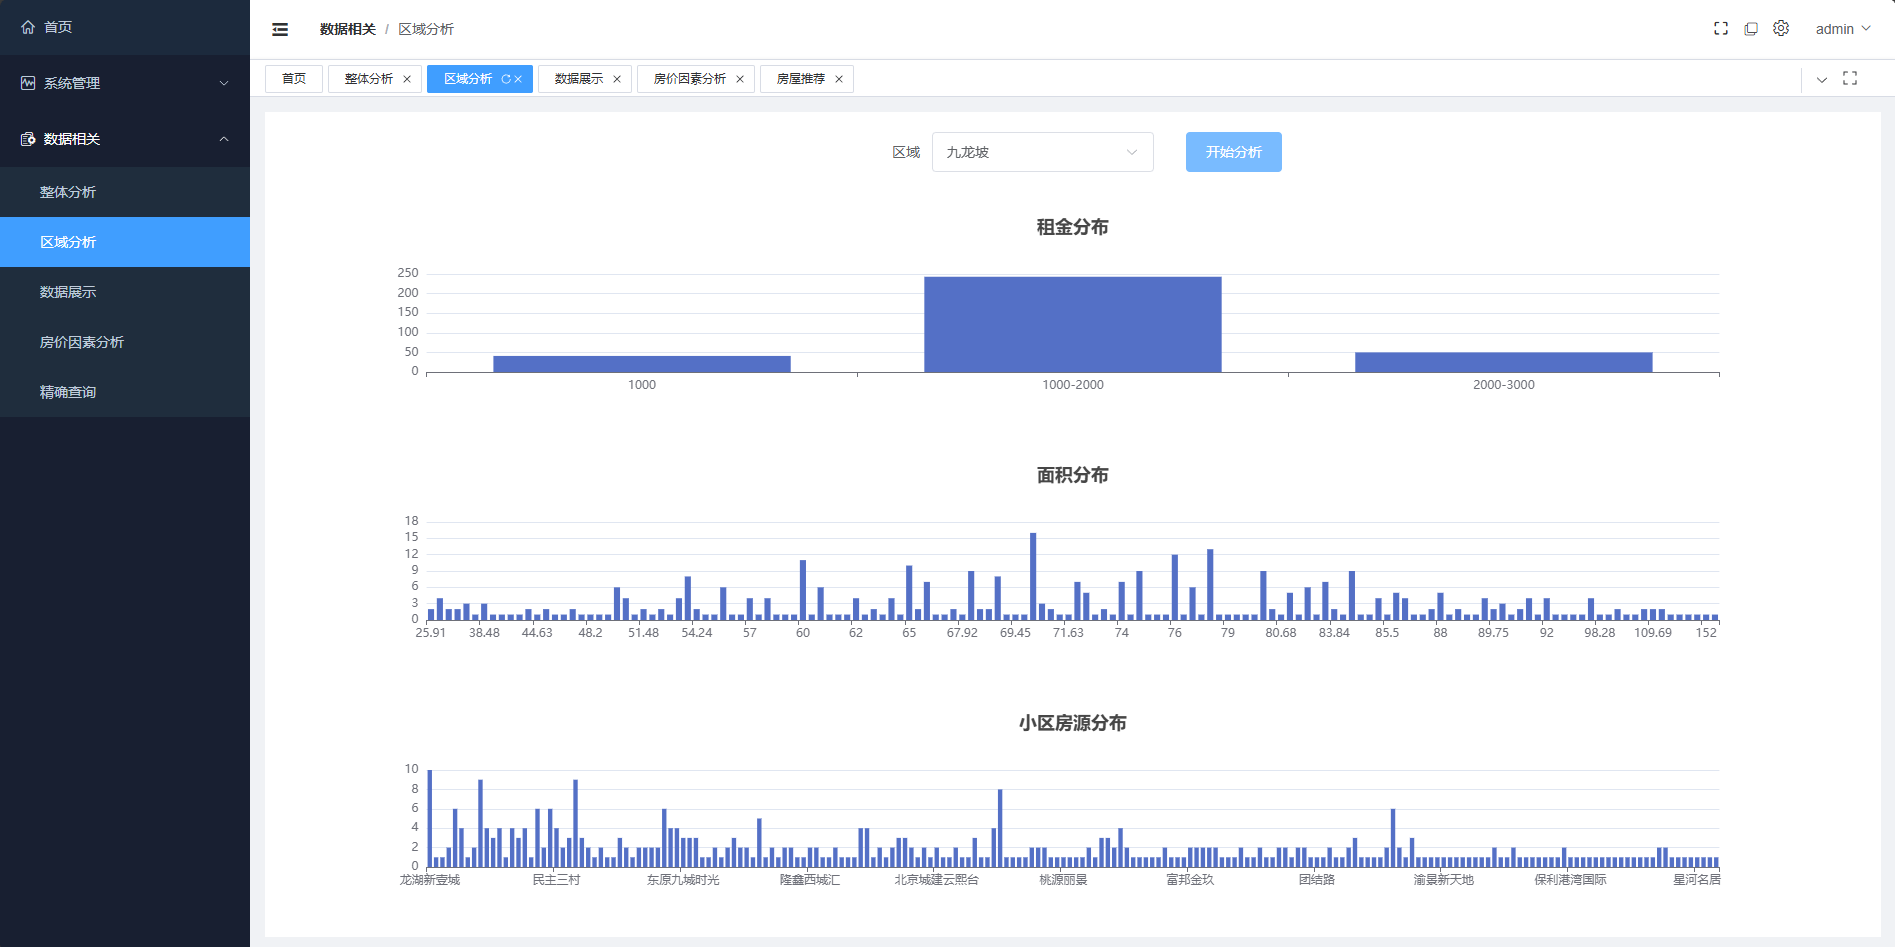Screen dimensions: 1895x947
Task: Click the 东原九城时光 axis label
Action: pyautogui.click(x=683, y=880)
